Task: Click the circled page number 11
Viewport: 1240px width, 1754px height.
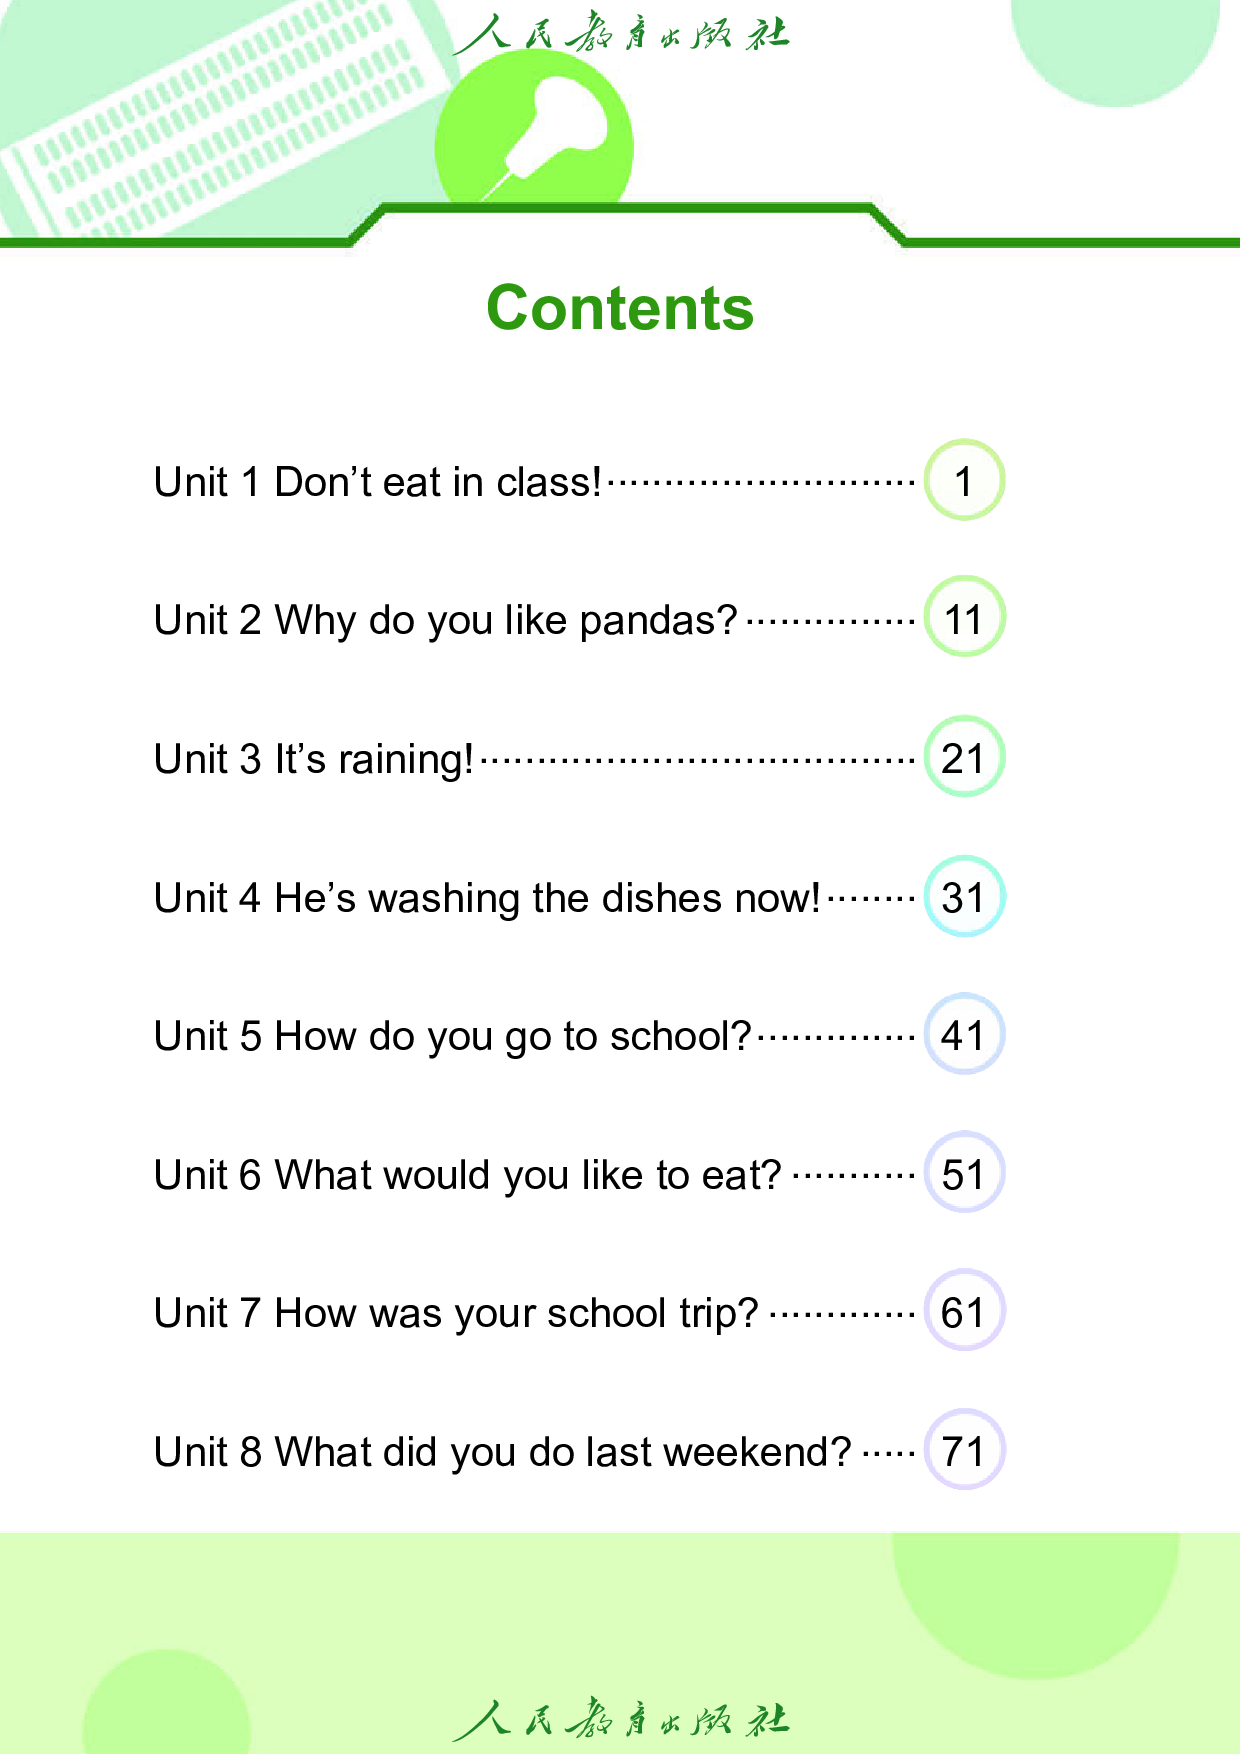Action: [964, 619]
